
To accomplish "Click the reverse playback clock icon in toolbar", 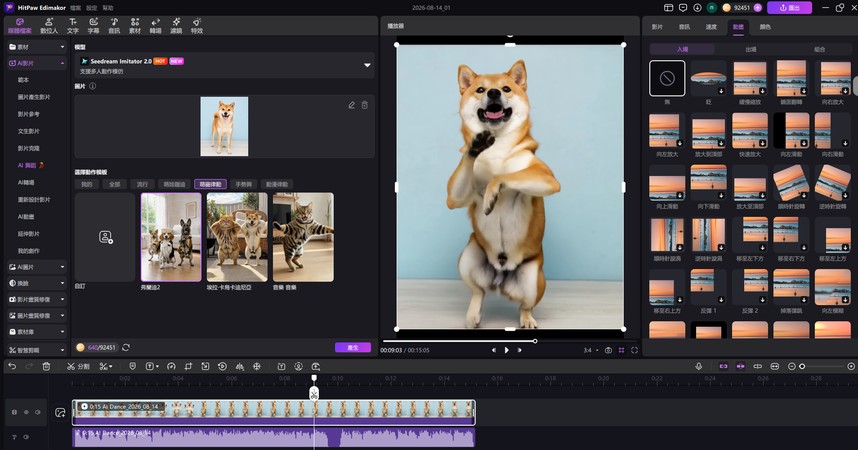I will point(222,366).
